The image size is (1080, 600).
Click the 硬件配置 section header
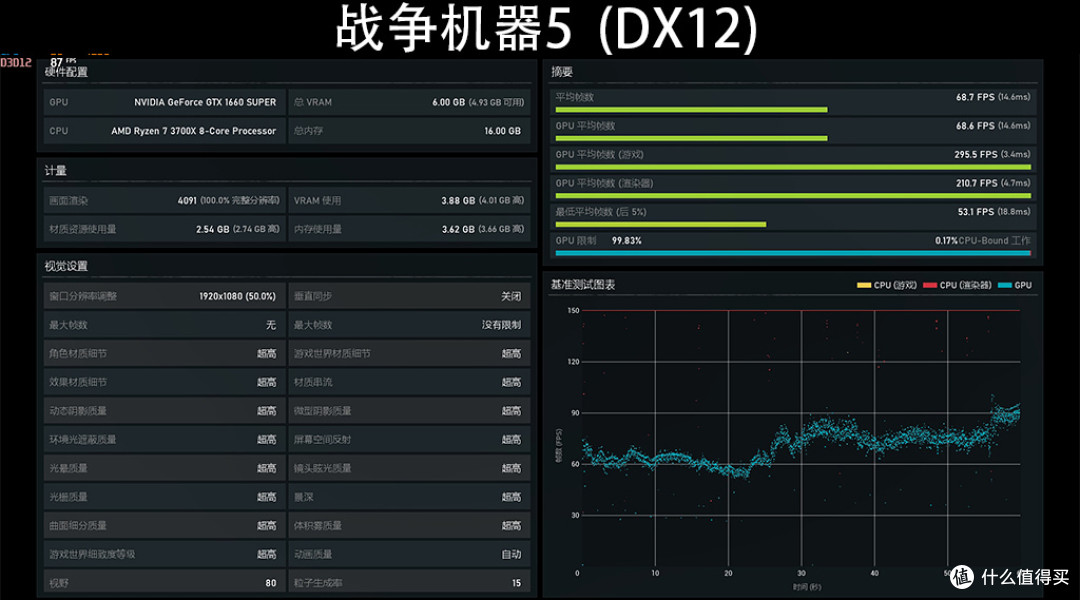click(66, 72)
